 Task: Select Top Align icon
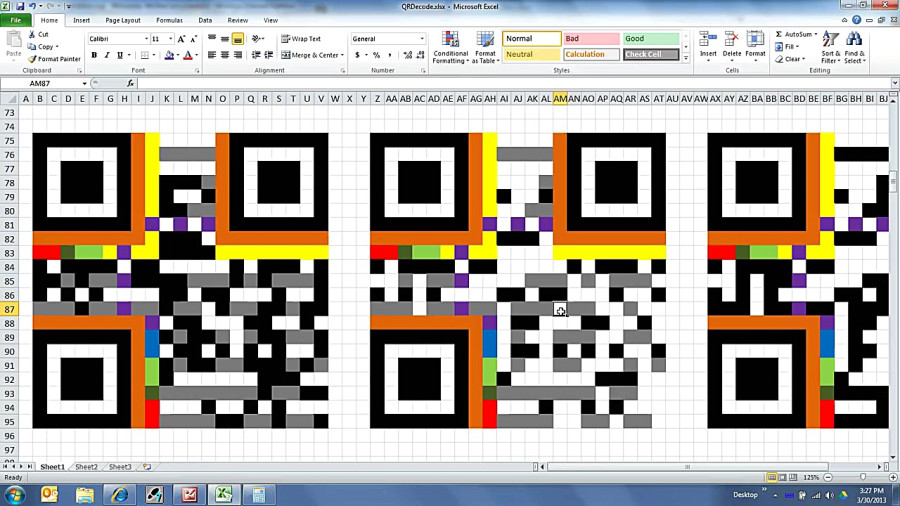(x=212, y=38)
